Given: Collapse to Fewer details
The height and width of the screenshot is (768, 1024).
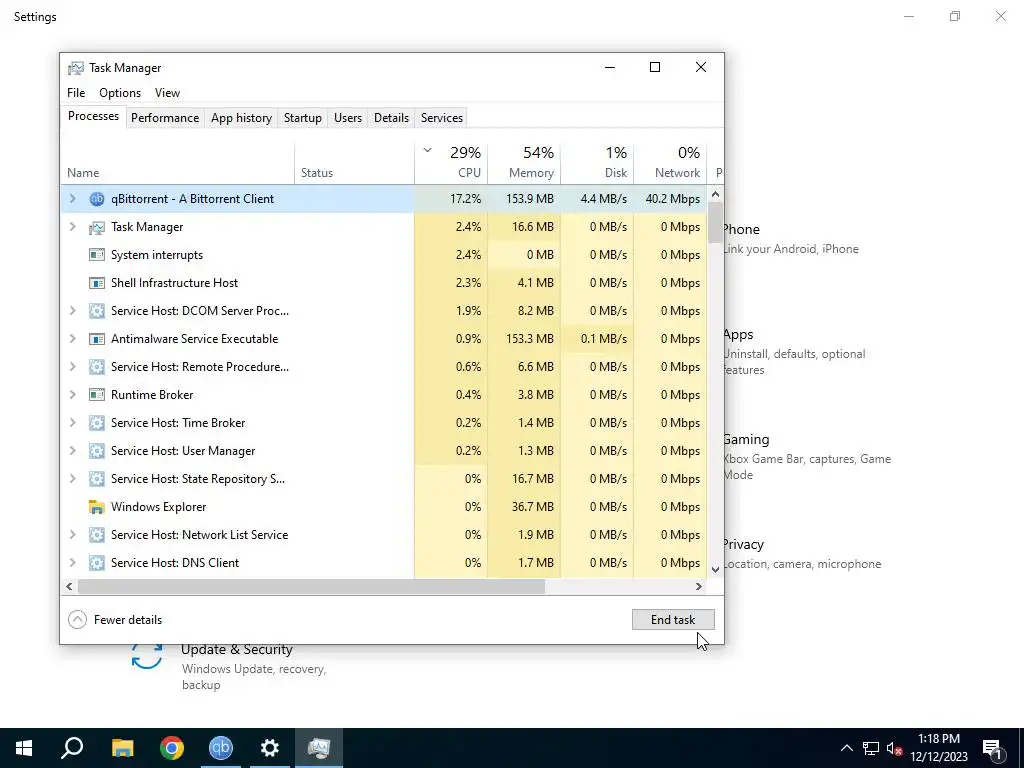Looking at the screenshot, I should click(115, 620).
